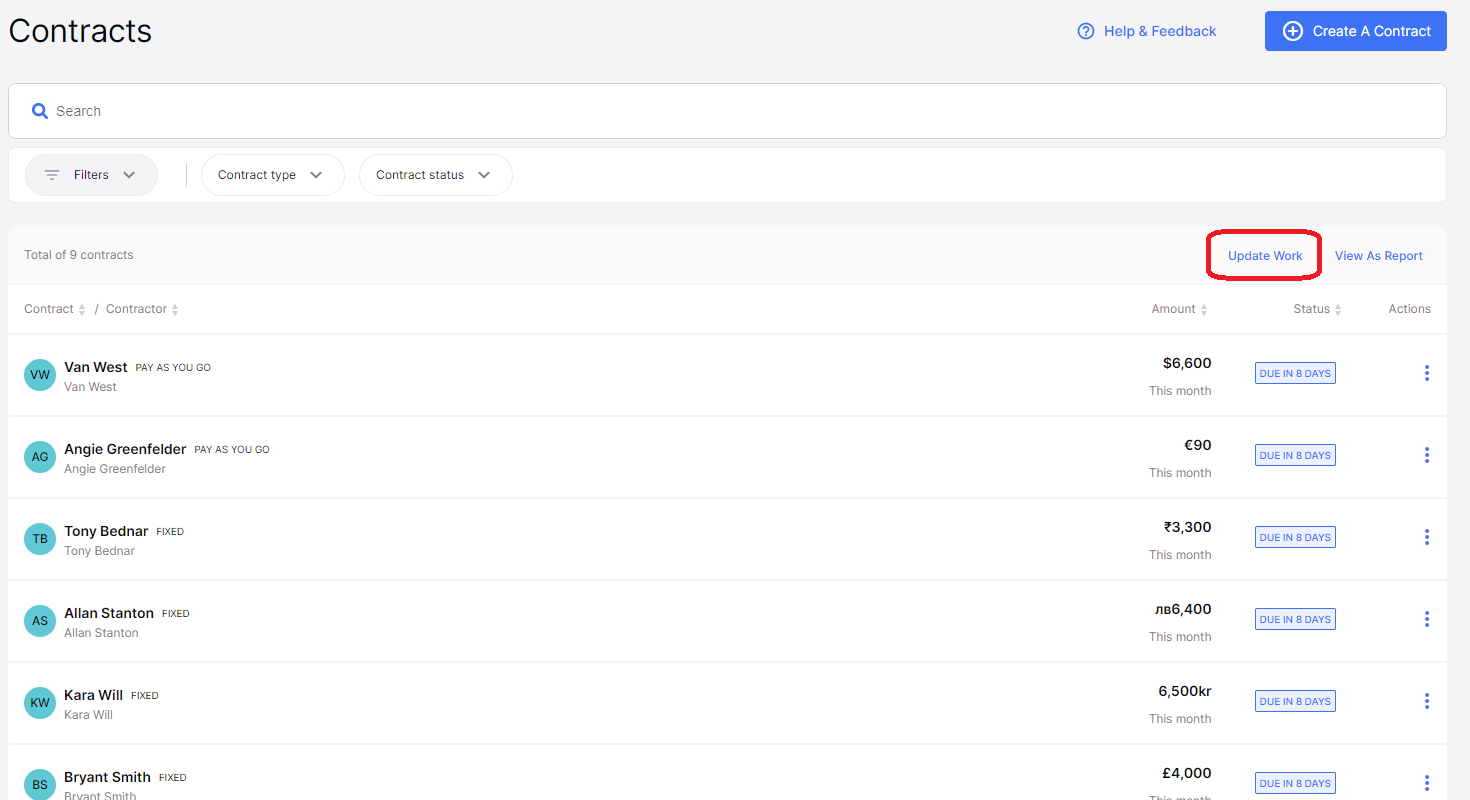Image resolution: width=1470 pixels, height=800 pixels.
Task: Click the ₹3,300 amount
Action: pos(1187,527)
